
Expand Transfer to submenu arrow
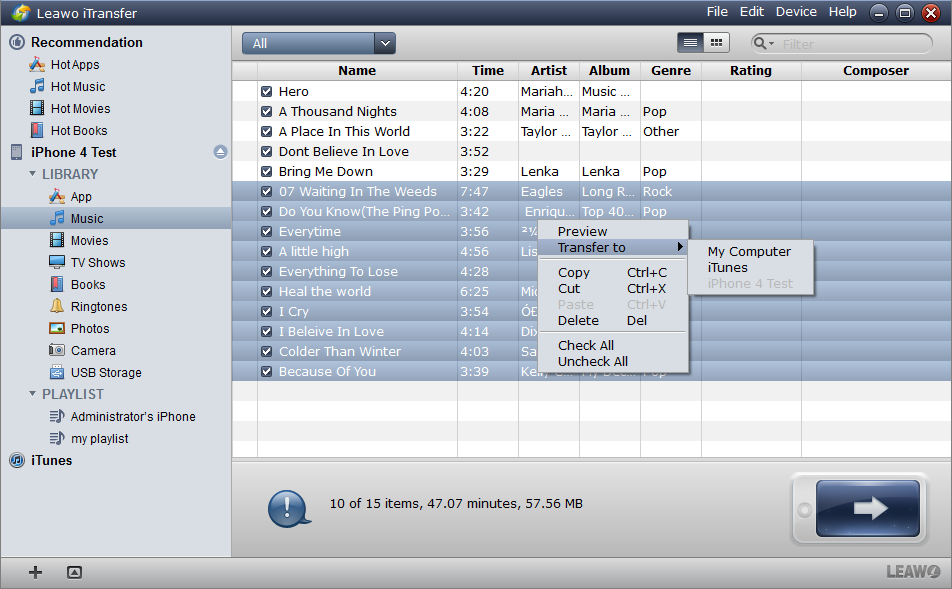point(680,247)
